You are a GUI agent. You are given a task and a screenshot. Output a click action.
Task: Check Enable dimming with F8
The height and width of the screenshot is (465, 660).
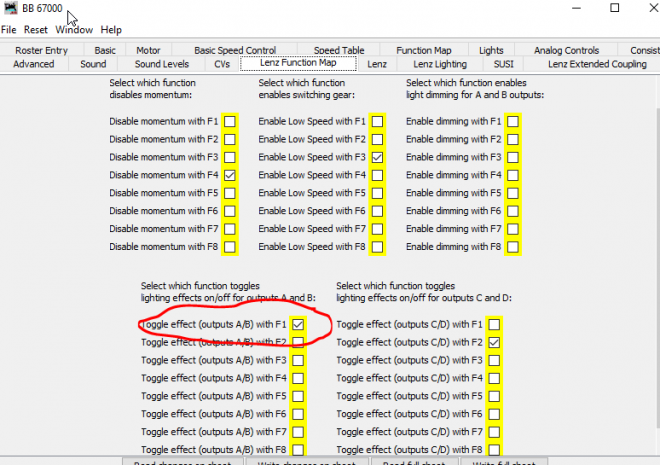click(x=513, y=247)
